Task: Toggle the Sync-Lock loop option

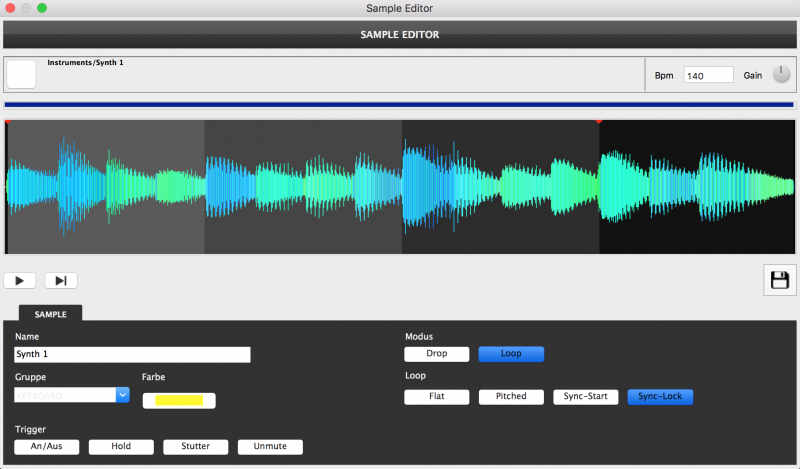Action: (x=659, y=397)
